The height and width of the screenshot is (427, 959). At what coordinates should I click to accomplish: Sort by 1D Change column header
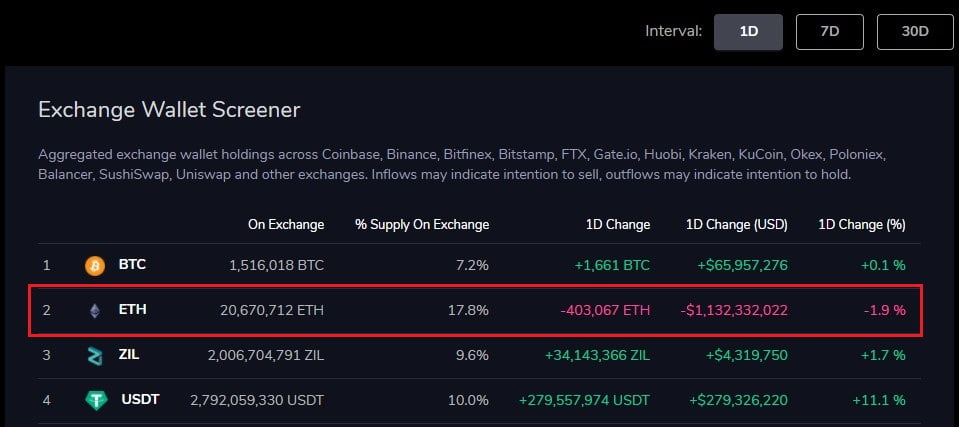617,225
